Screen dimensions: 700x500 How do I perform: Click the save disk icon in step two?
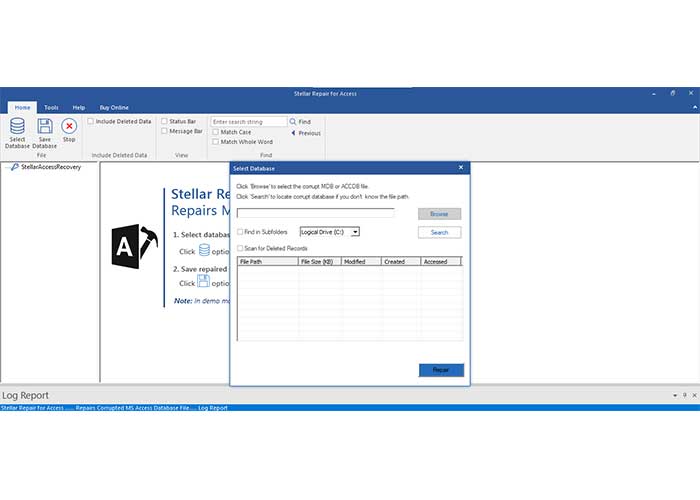pos(204,281)
